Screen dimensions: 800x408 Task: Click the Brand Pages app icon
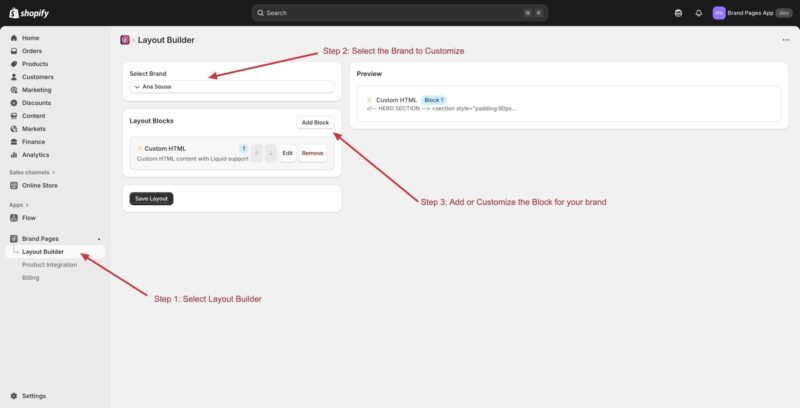14,239
